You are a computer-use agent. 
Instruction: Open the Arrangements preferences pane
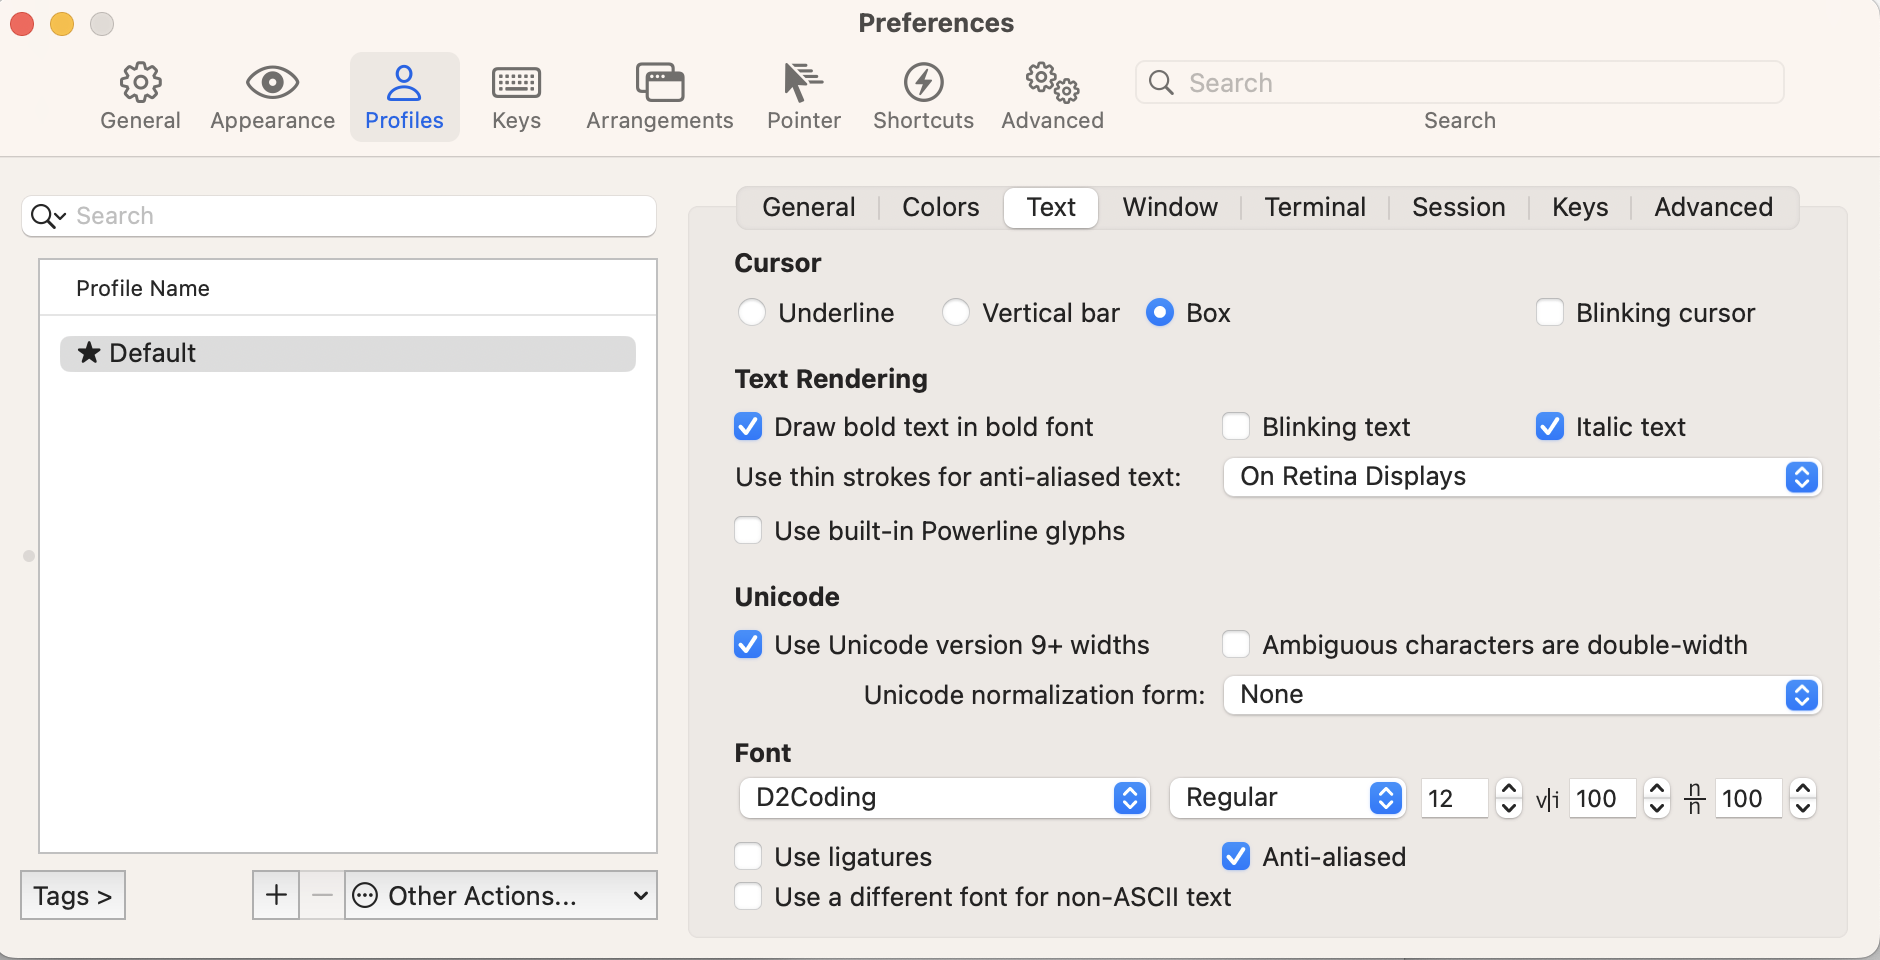(660, 97)
